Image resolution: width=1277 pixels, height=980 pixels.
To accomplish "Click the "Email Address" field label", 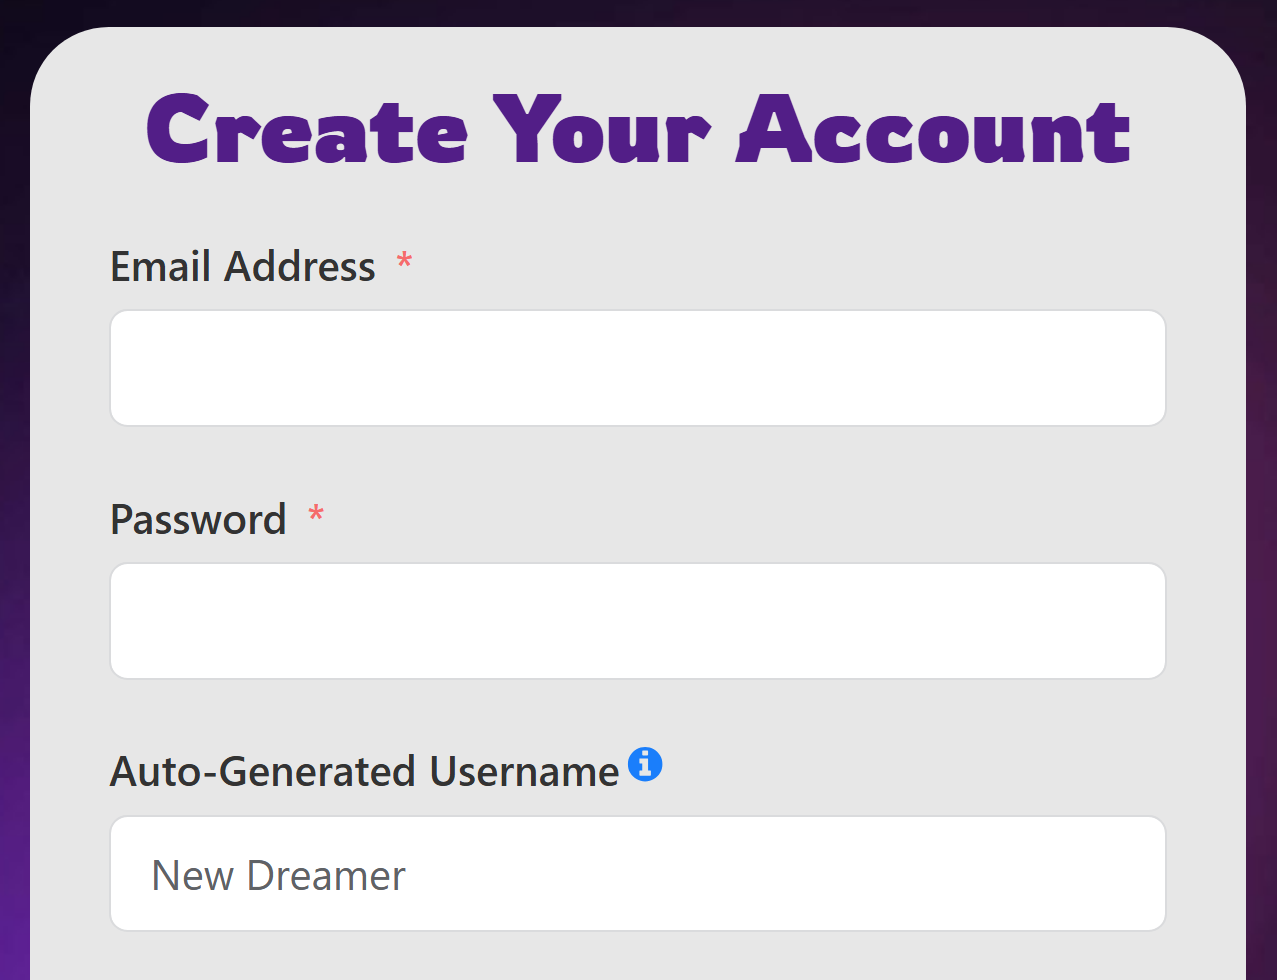I will (x=243, y=267).
